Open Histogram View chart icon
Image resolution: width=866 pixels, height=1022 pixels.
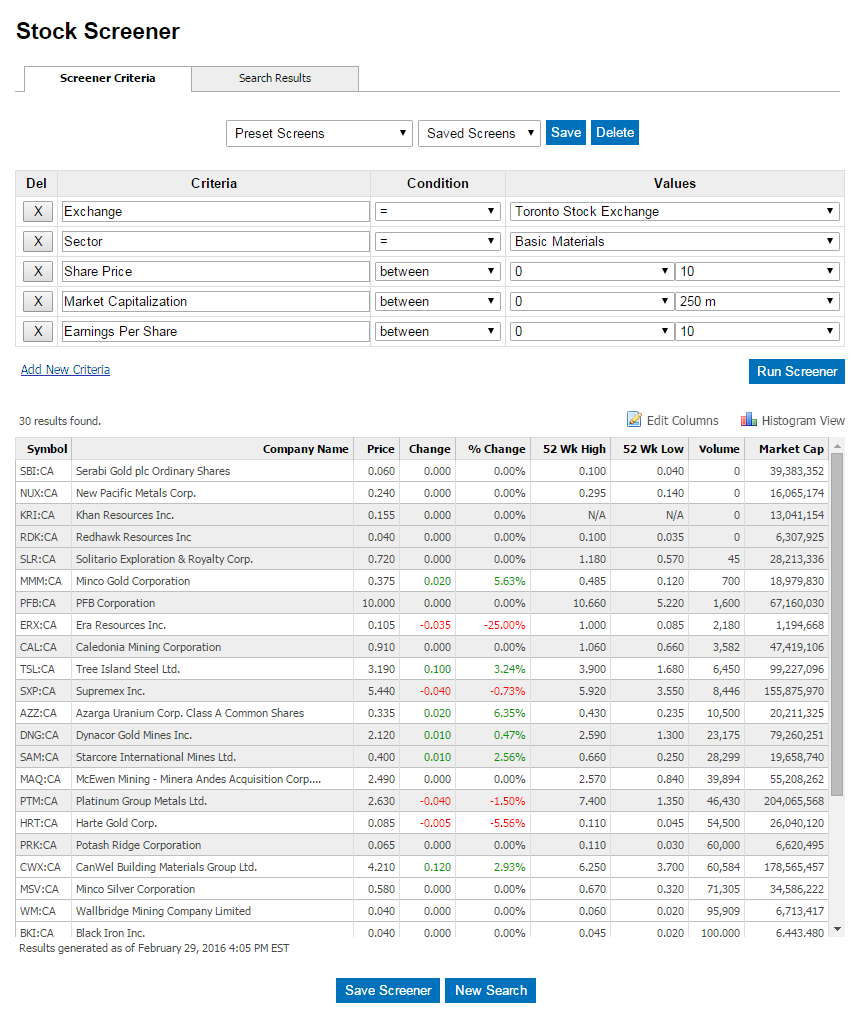click(x=748, y=420)
